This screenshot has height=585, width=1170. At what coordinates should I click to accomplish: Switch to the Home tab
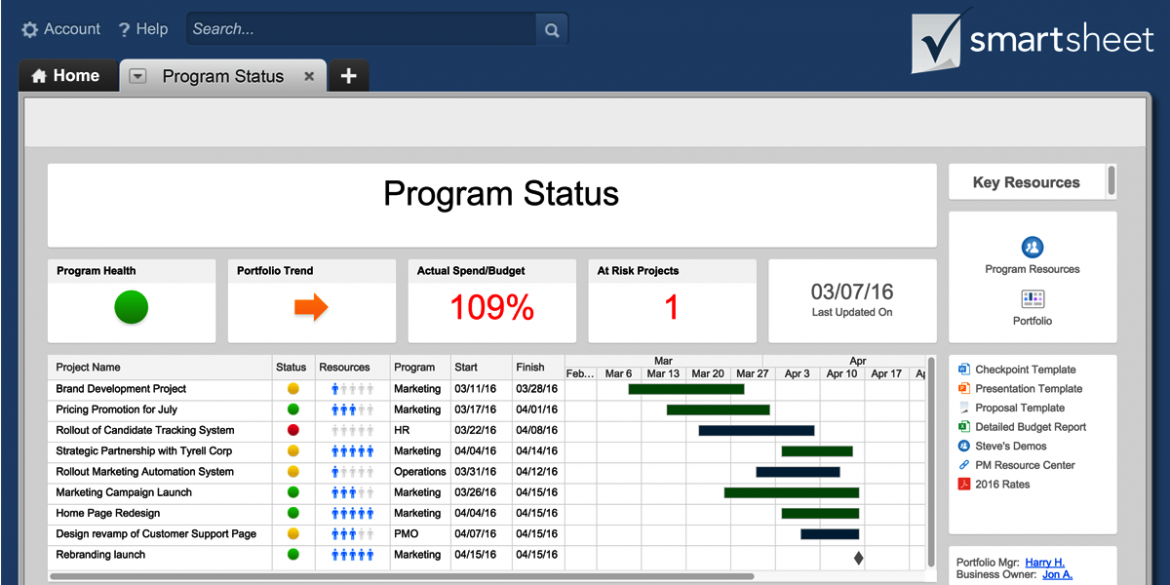click(67, 75)
